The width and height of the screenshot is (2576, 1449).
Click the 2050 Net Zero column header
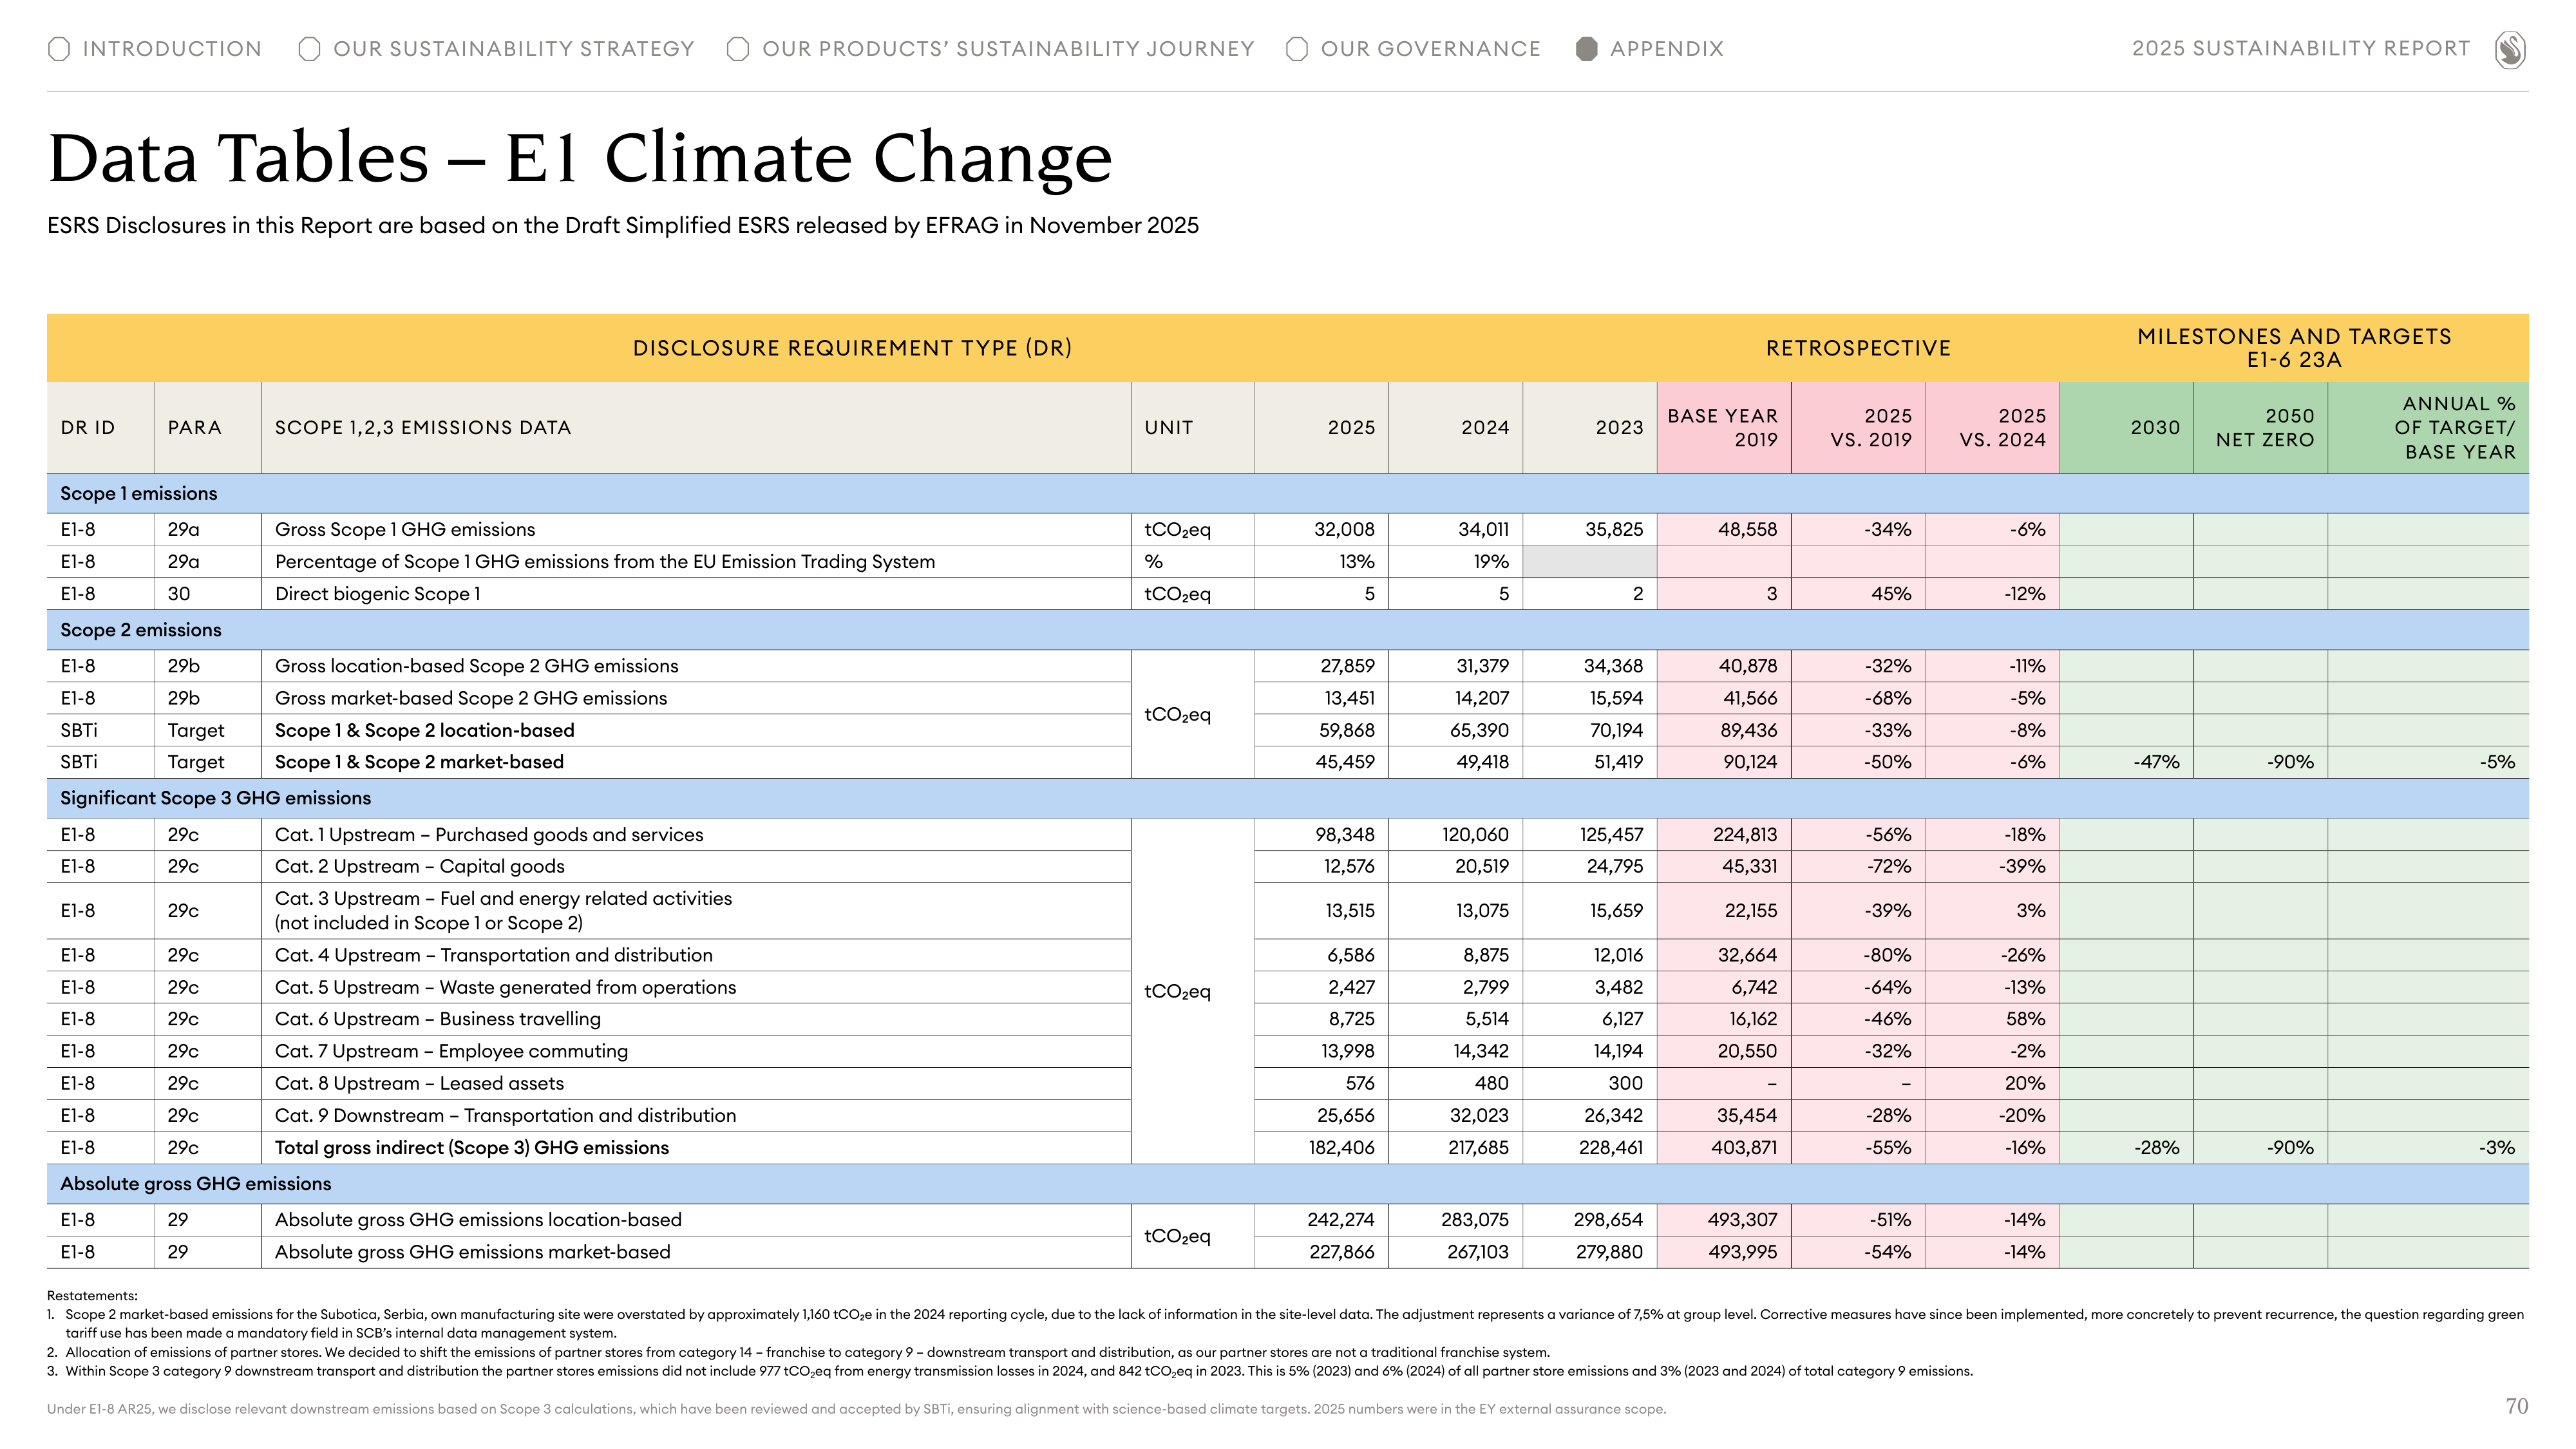click(x=2261, y=428)
